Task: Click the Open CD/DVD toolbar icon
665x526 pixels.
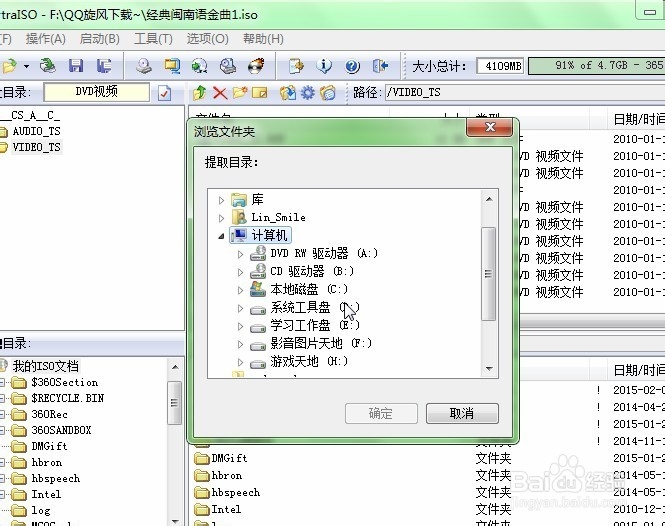Action: pyautogui.click(x=48, y=66)
